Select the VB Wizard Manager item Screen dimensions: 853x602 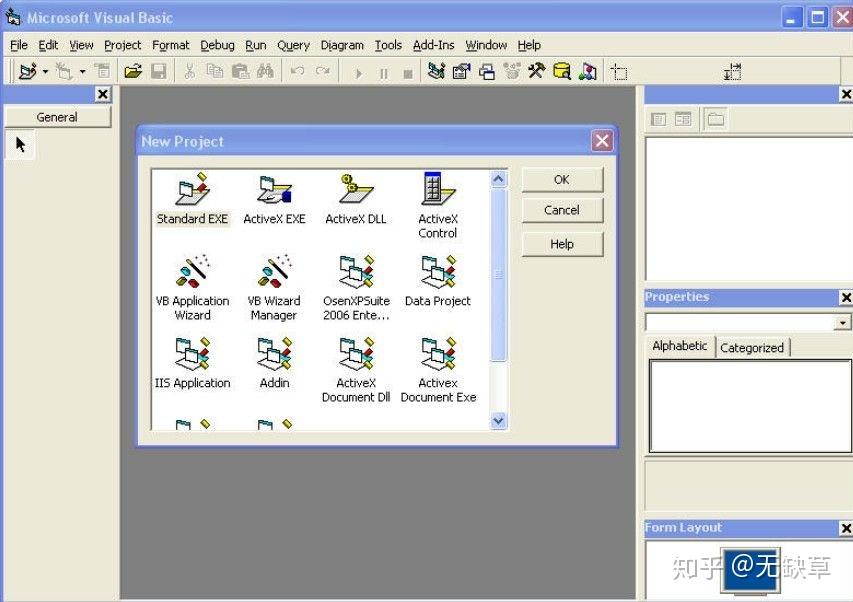click(274, 288)
